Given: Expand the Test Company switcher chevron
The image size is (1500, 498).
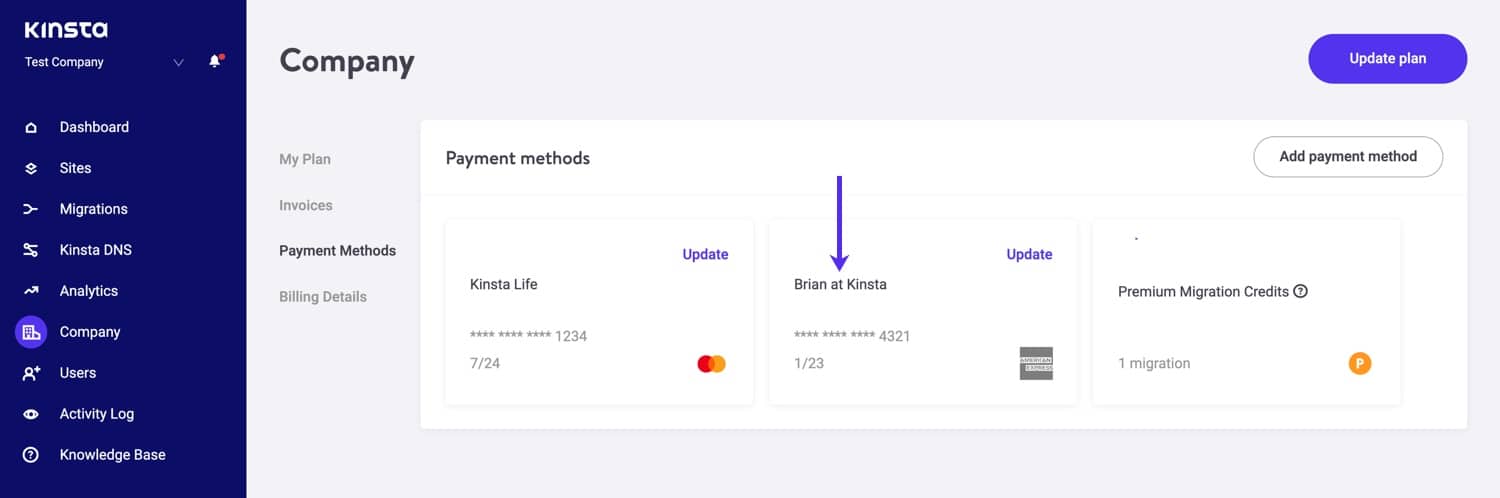Looking at the screenshot, I should point(178,62).
